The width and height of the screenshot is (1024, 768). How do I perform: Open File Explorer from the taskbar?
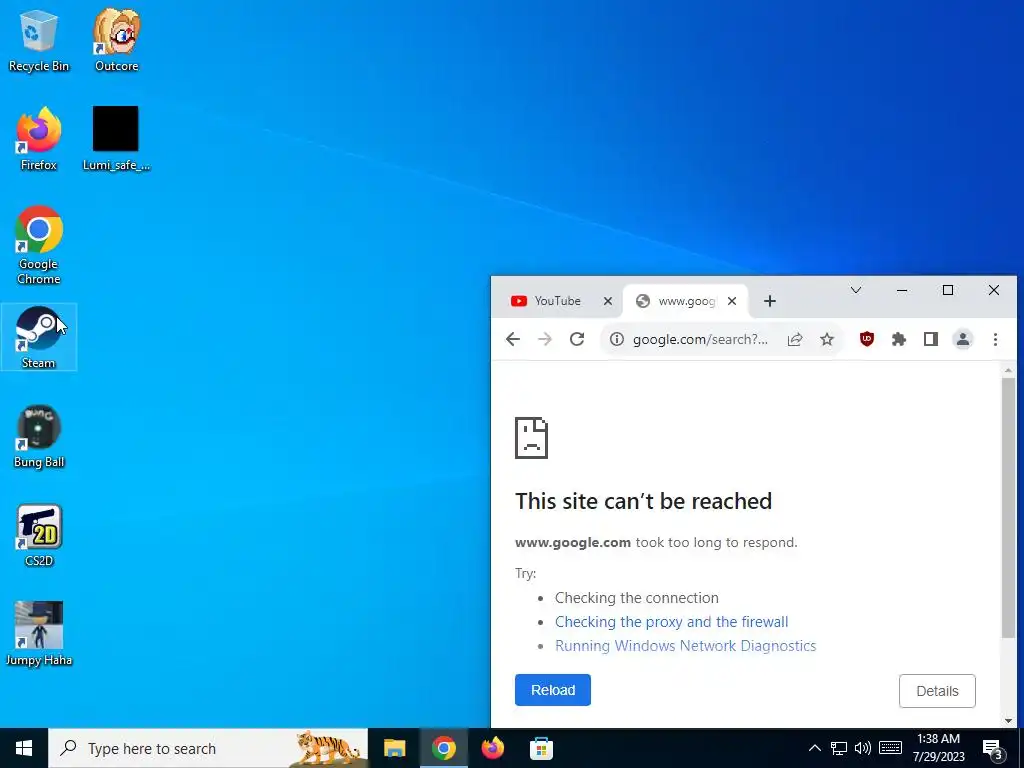point(394,748)
